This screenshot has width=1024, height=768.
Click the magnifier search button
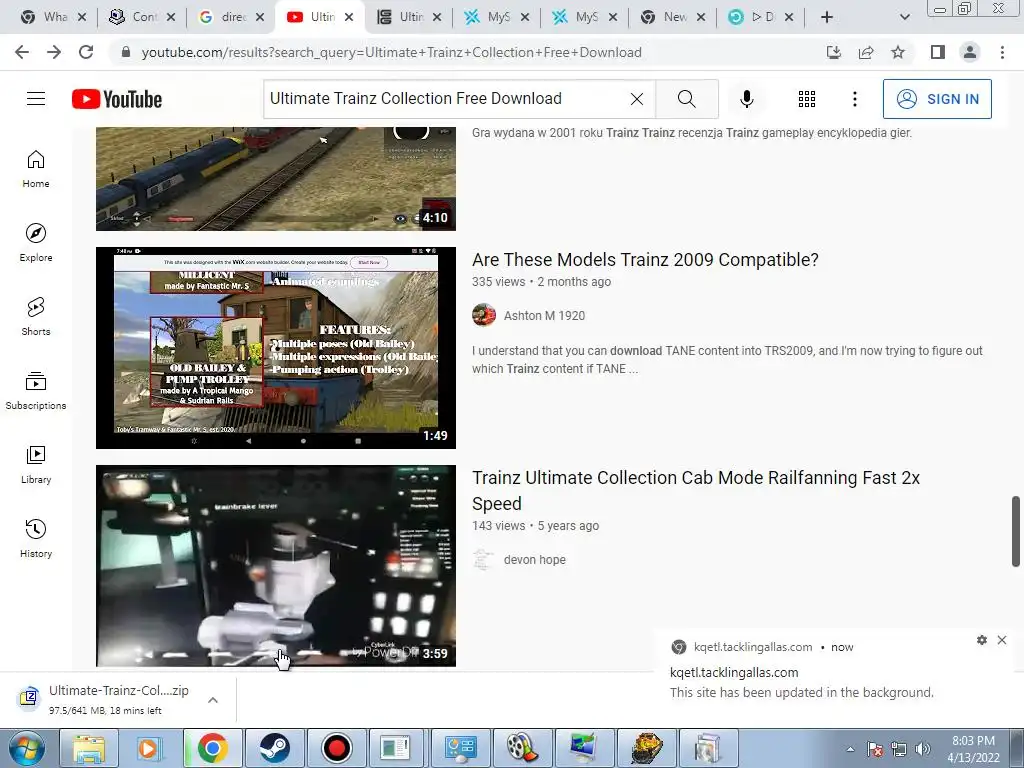coord(686,99)
